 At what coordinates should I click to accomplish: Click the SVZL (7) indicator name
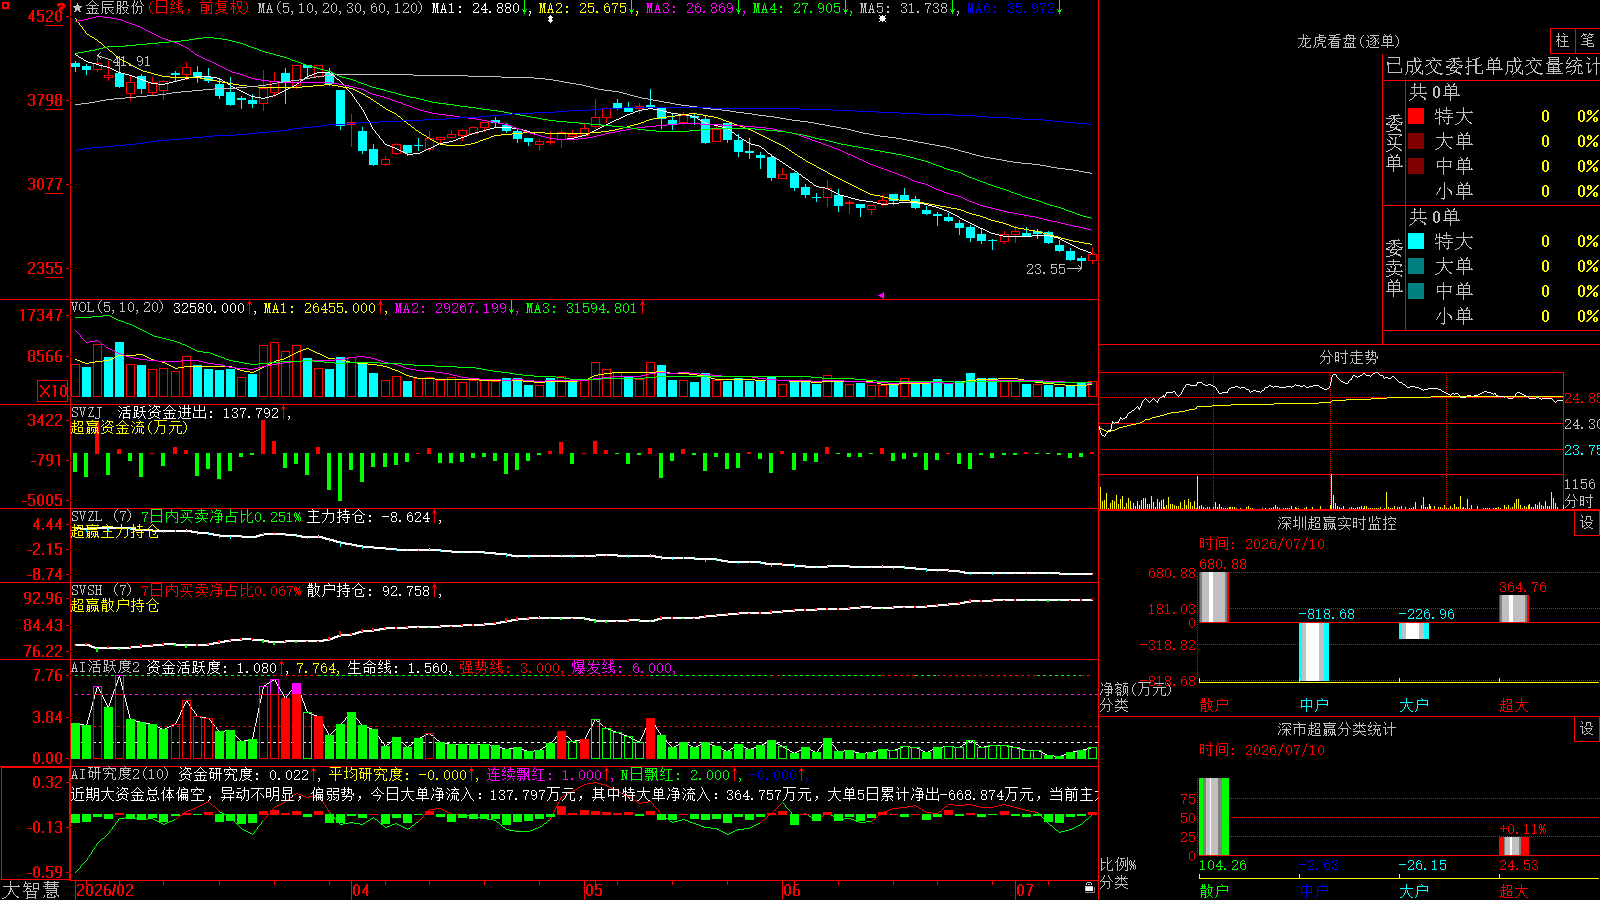click(102, 517)
